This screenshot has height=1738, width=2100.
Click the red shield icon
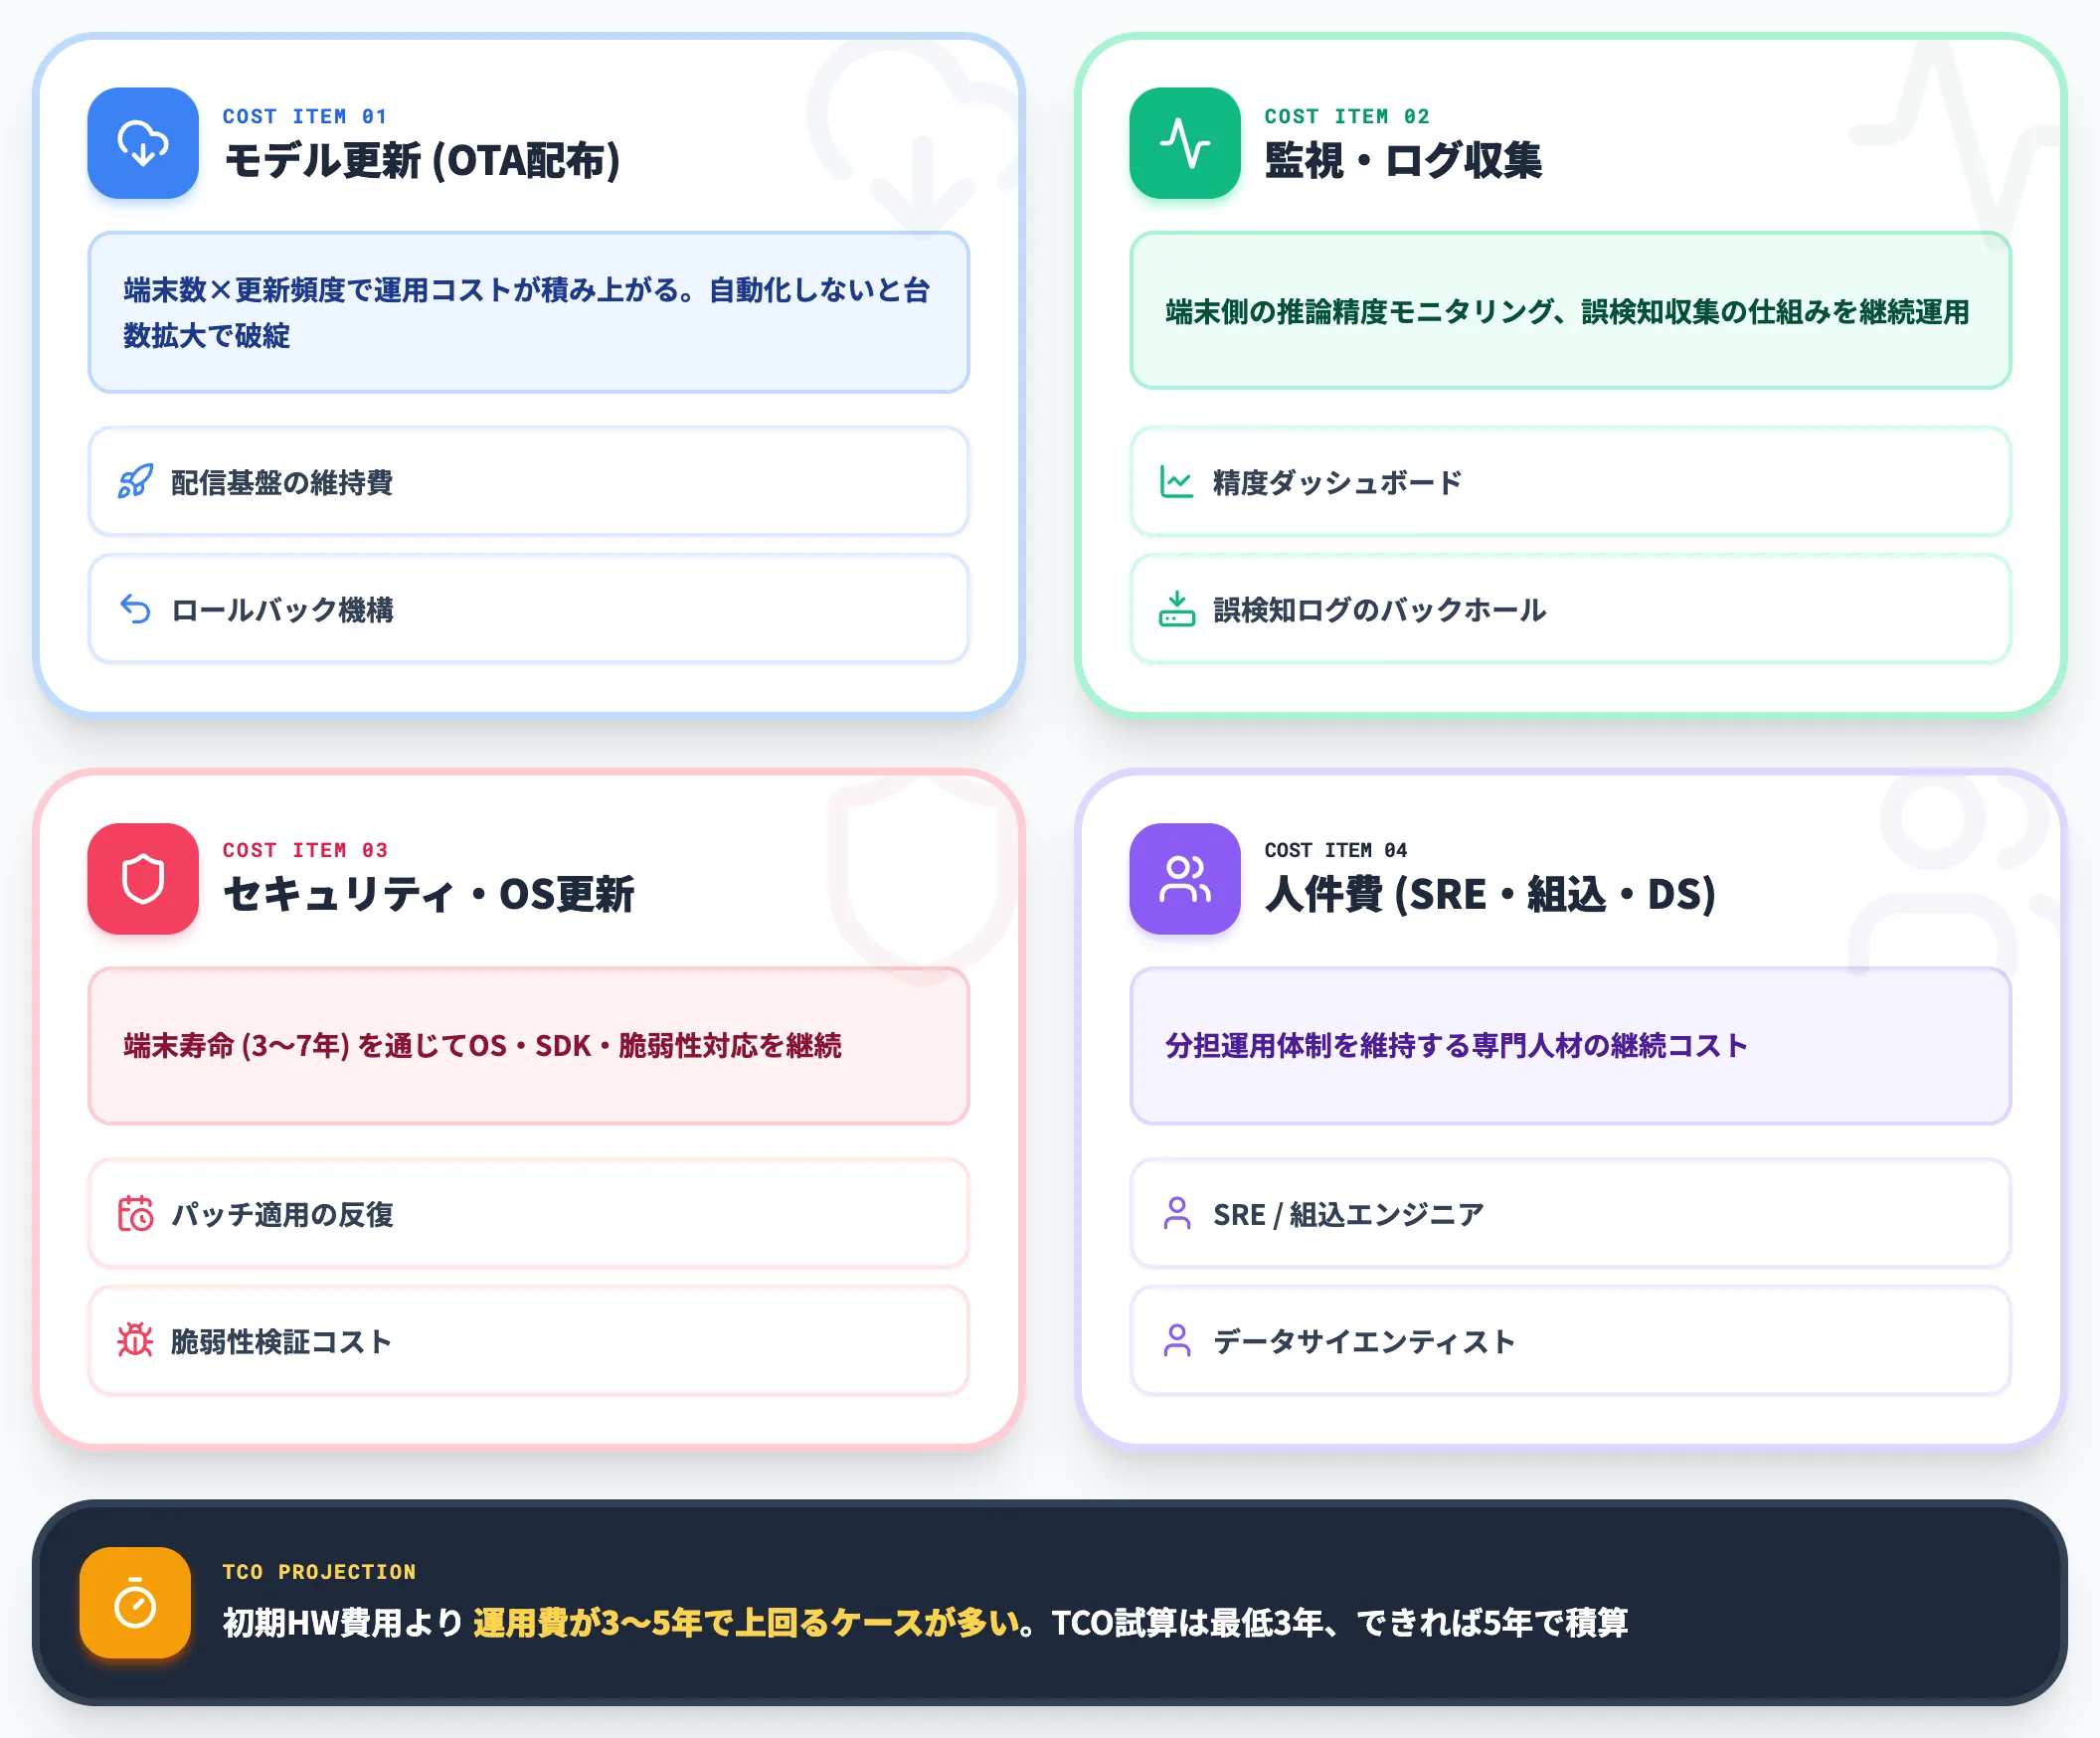(x=143, y=878)
